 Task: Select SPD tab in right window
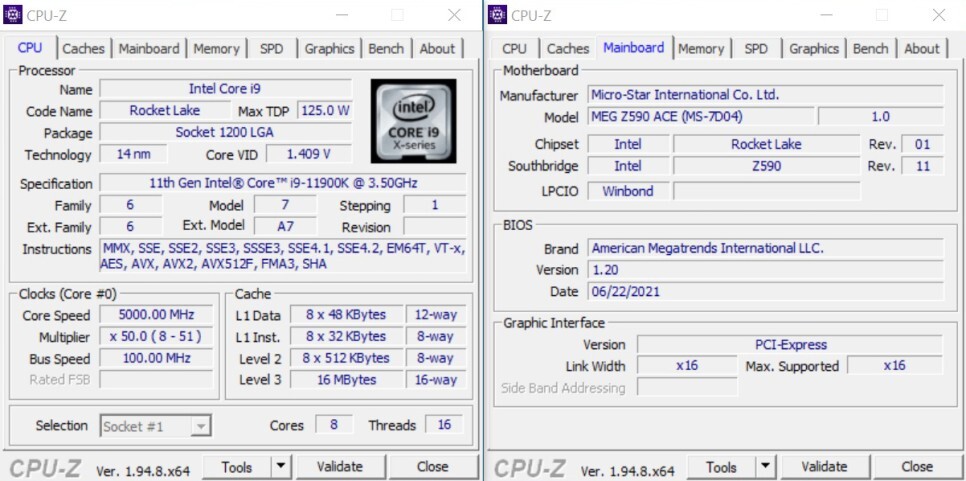coord(756,49)
